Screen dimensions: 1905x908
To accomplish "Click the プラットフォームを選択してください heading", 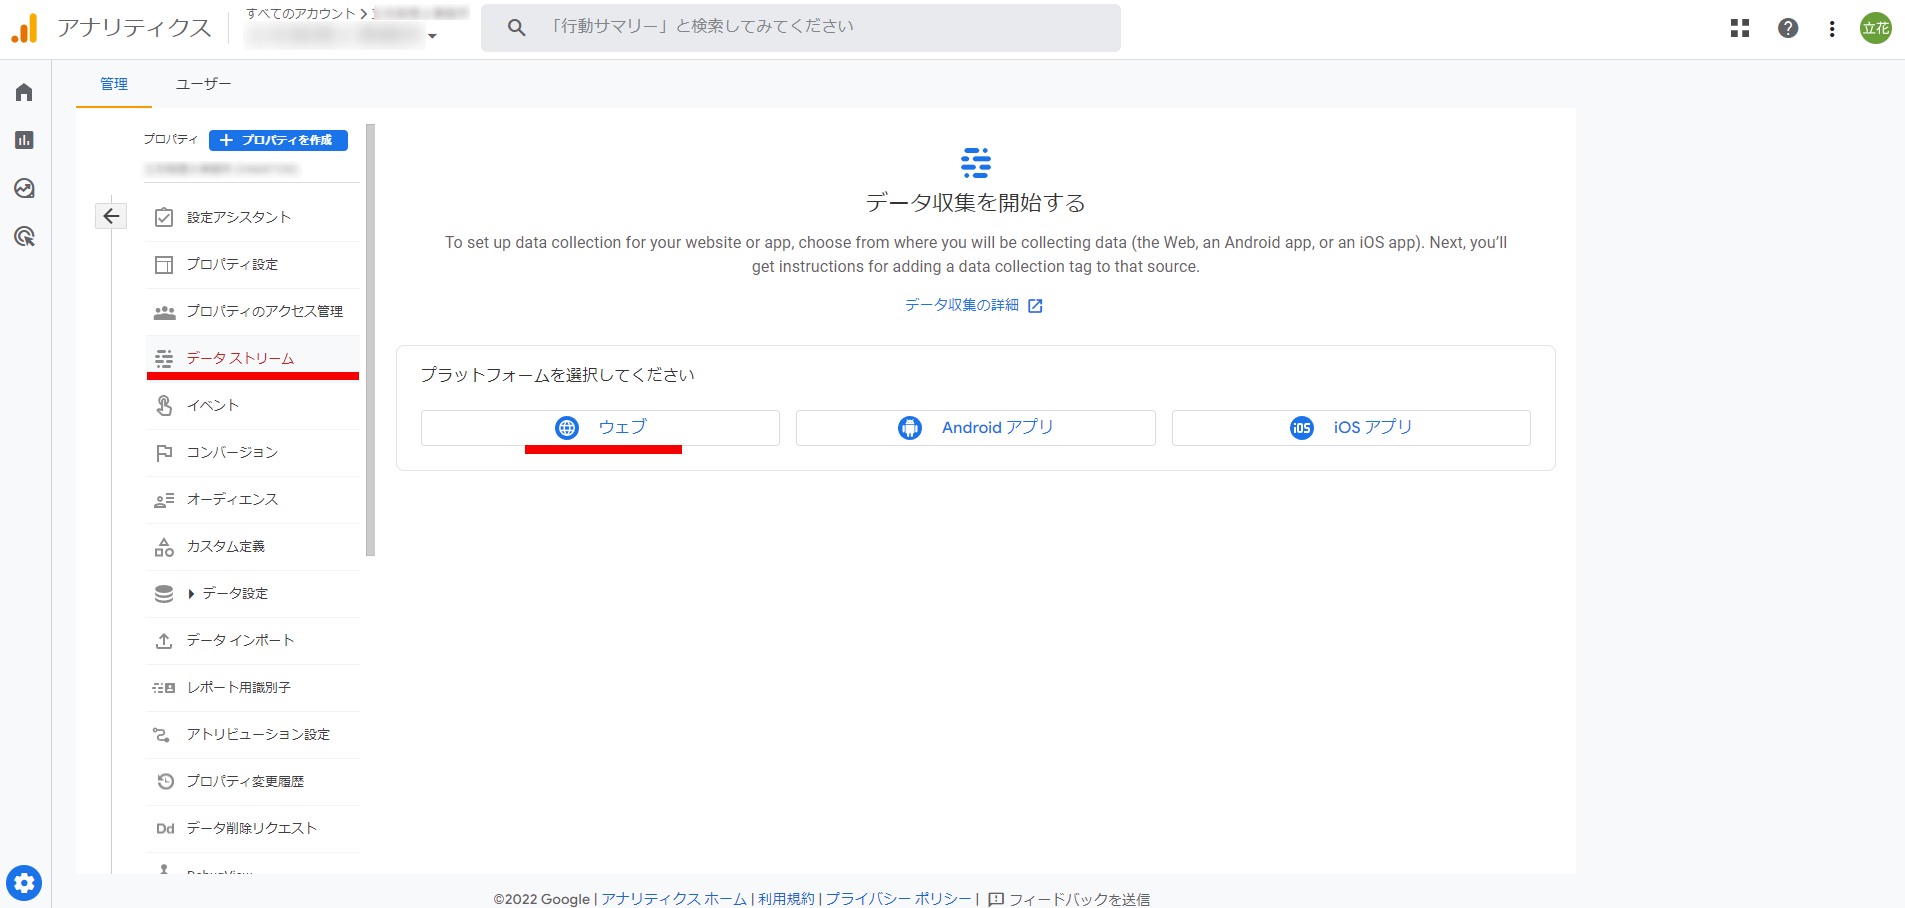I will [x=558, y=375].
